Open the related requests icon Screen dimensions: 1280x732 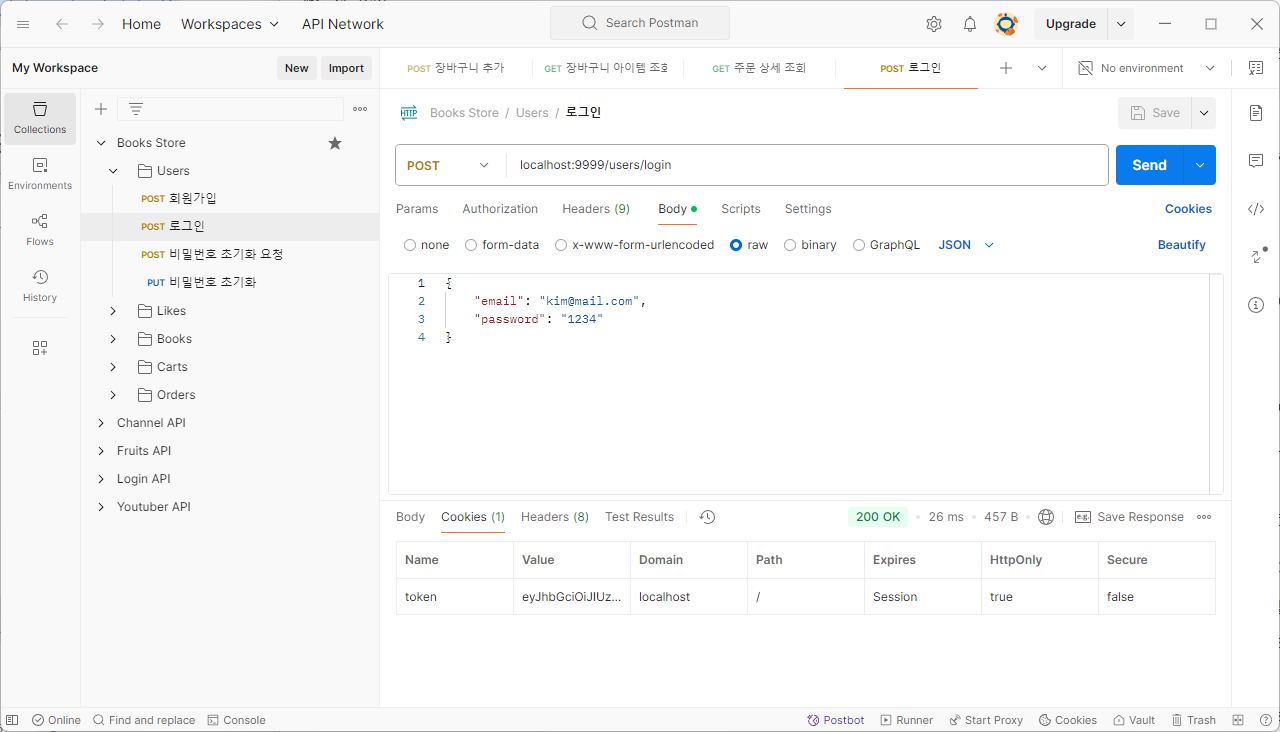click(x=1256, y=257)
